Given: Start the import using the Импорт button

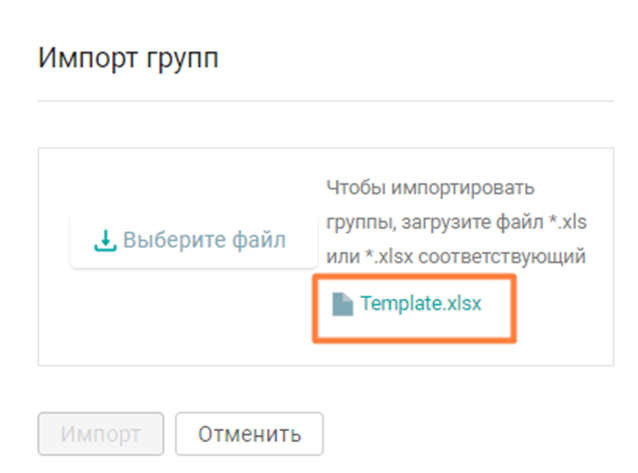Looking at the screenshot, I should pyautogui.click(x=101, y=434).
